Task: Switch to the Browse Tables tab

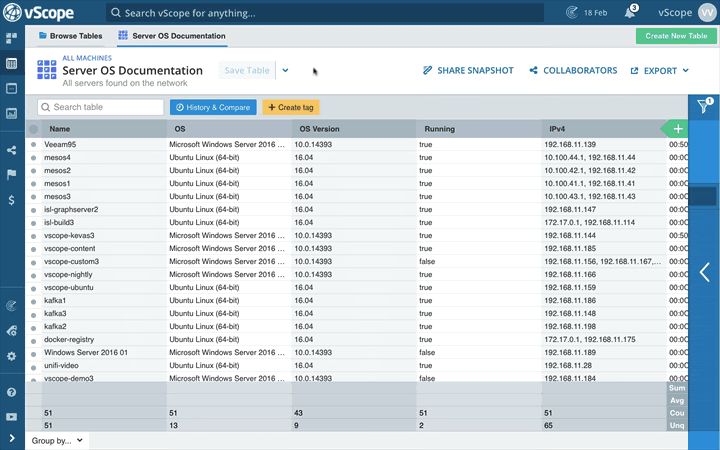Action: 70,36
